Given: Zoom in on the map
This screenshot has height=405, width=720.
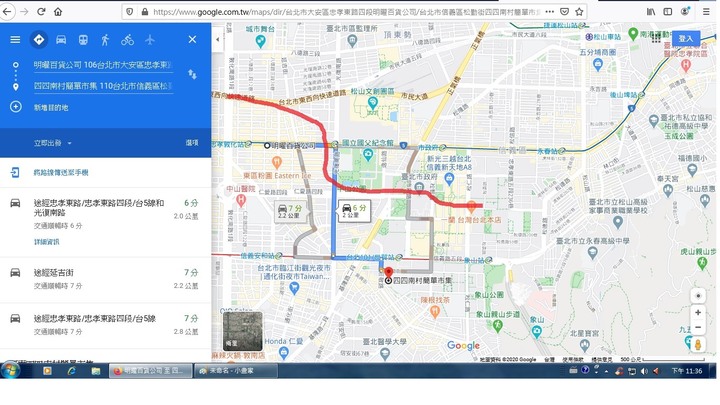Looking at the screenshot, I should coord(698,313).
